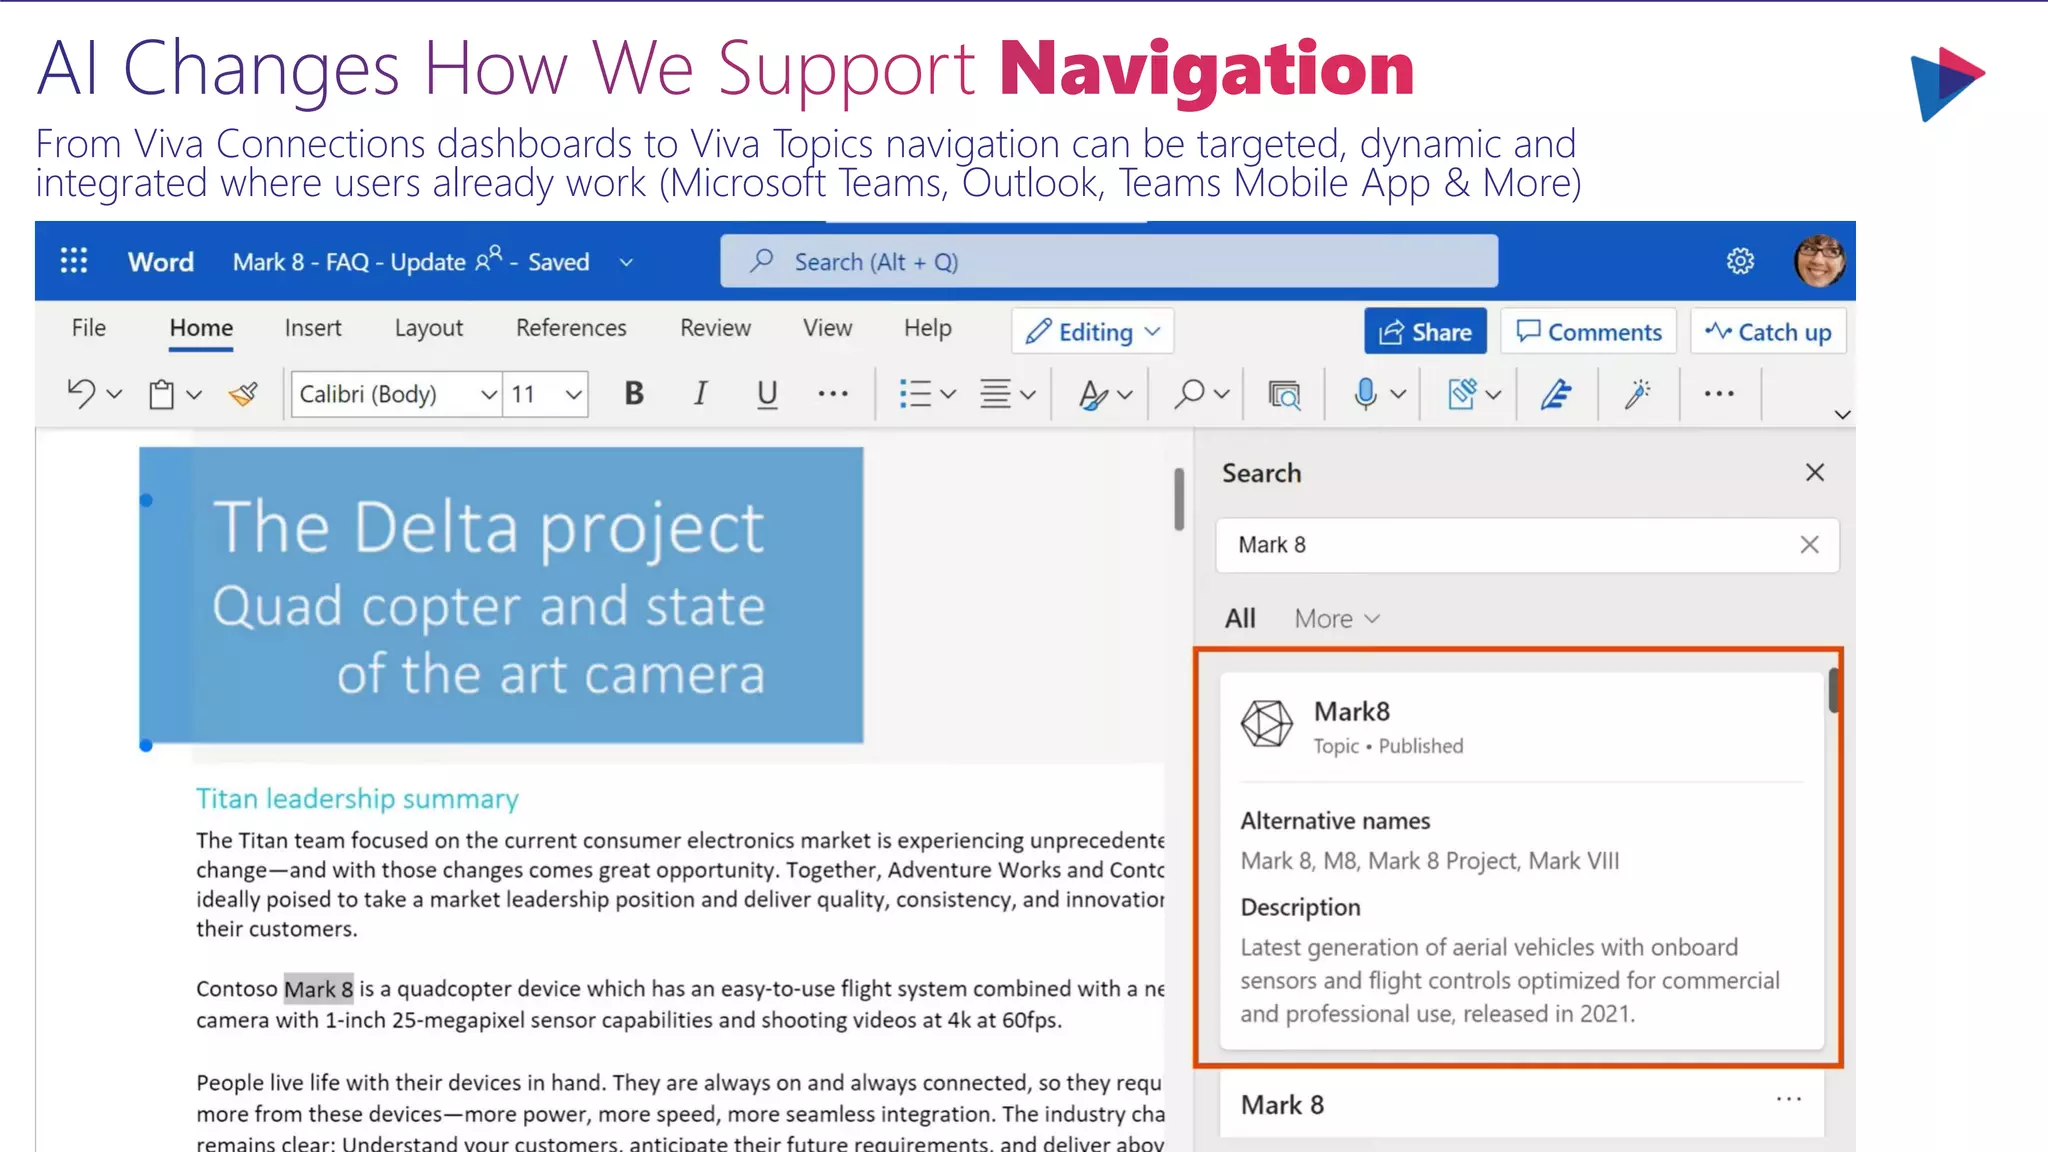Screen dimensions: 2048x1152
Task: Open the settings gear icon
Action: [1740, 261]
